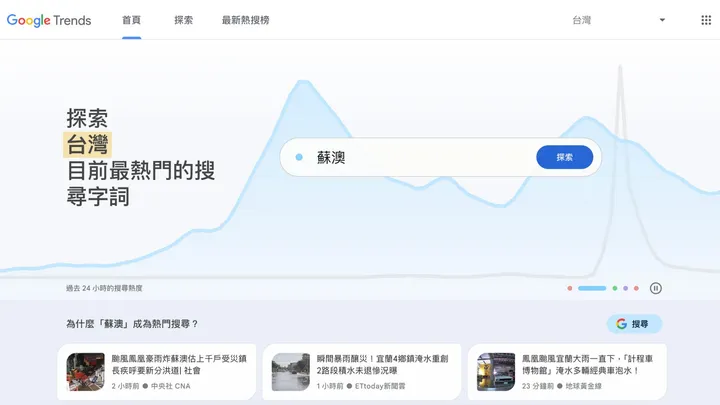Go to the 首頁 tab
Image resolution: width=720 pixels, height=405 pixels.
tap(131, 20)
